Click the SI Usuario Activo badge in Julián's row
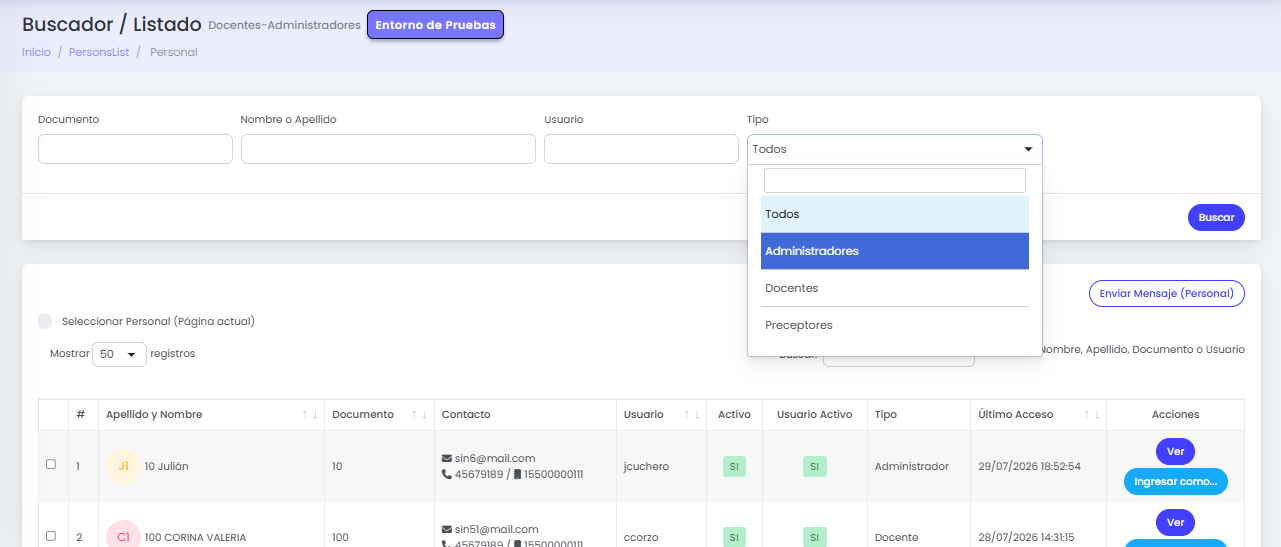The height and width of the screenshot is (547, 1281). coord(814,466)
